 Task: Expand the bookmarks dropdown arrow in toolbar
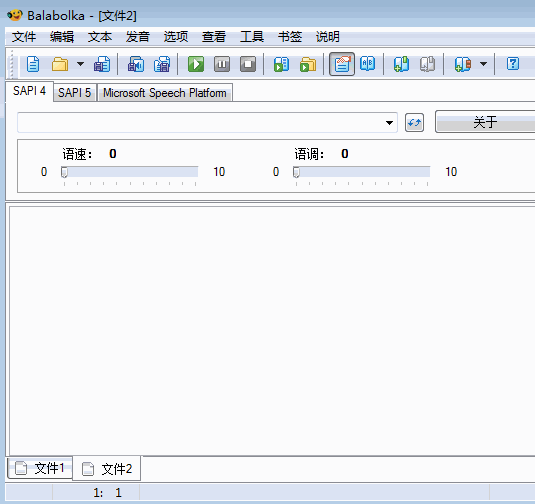(x=483, y=64)
